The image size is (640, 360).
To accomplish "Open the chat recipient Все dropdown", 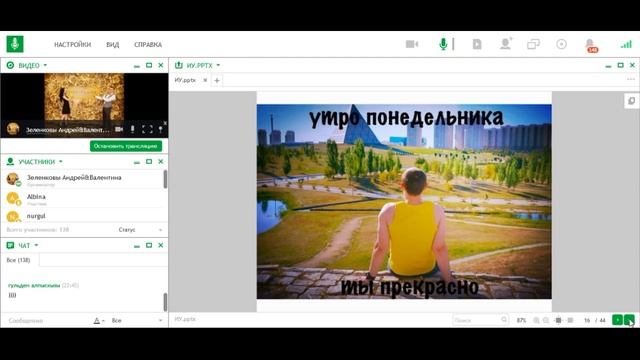I will coord(137,321).
